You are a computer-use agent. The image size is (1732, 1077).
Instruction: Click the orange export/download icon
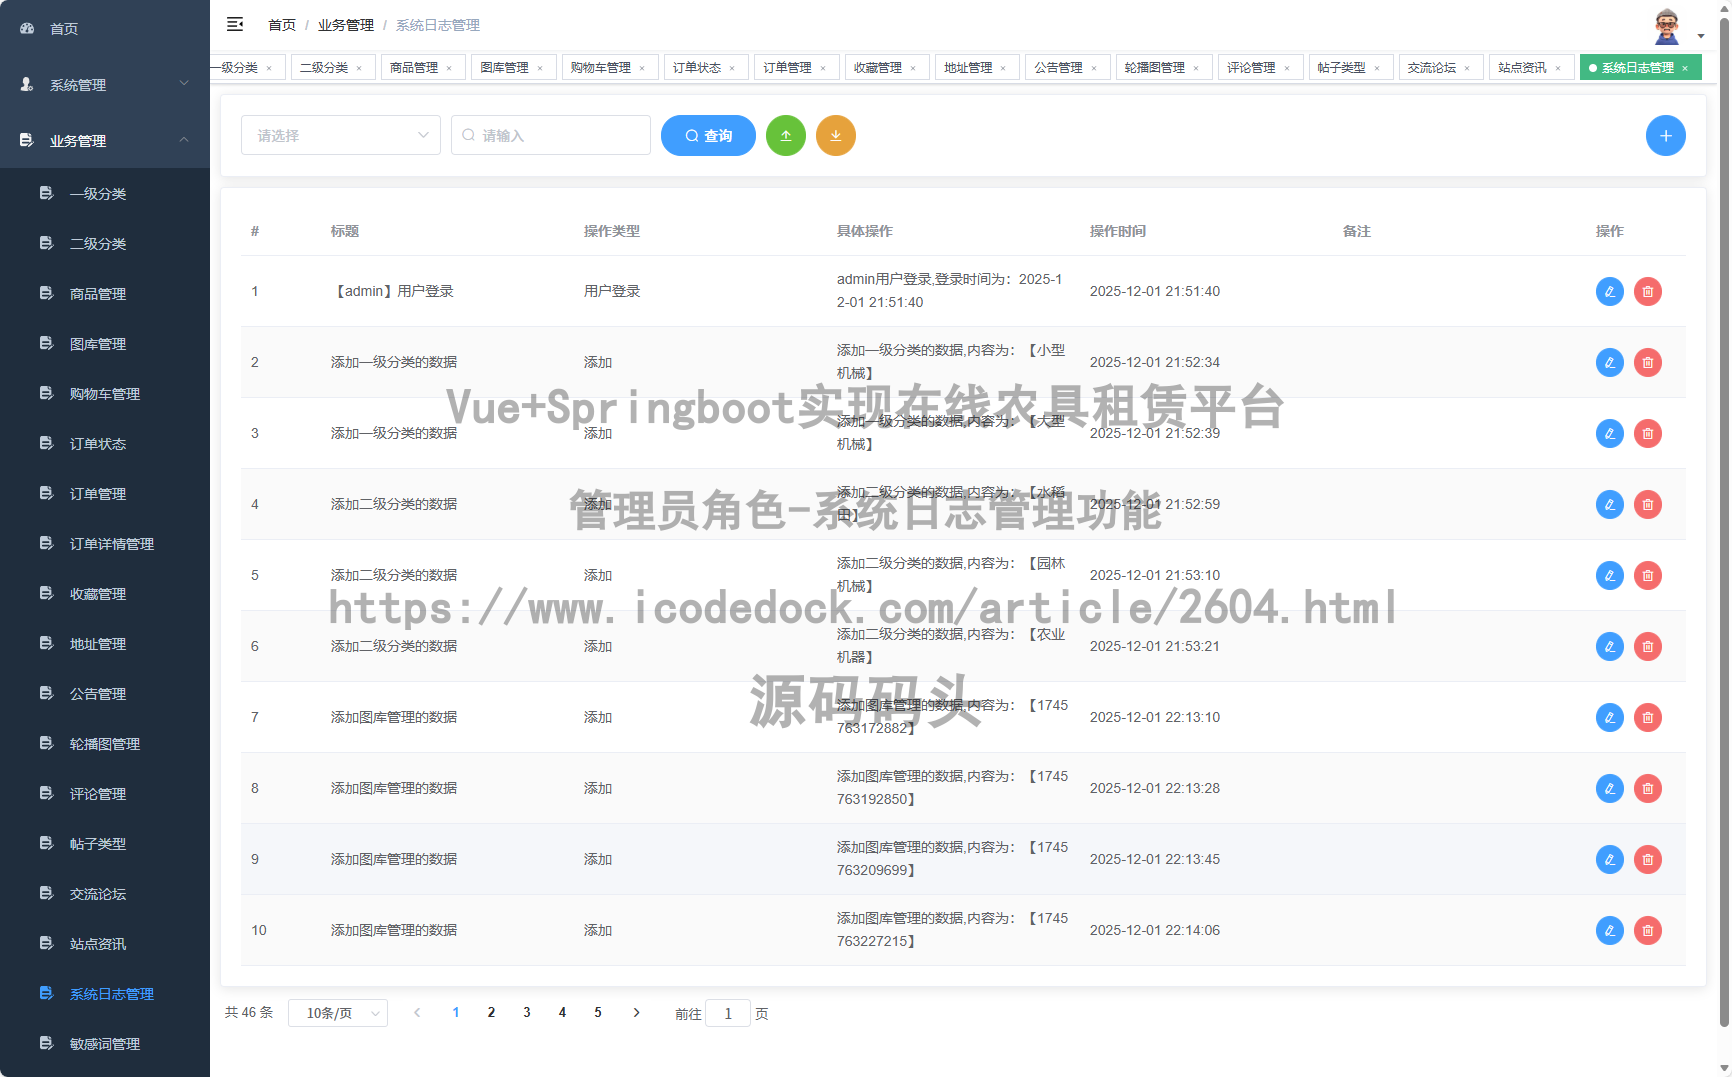pos(836,135)
